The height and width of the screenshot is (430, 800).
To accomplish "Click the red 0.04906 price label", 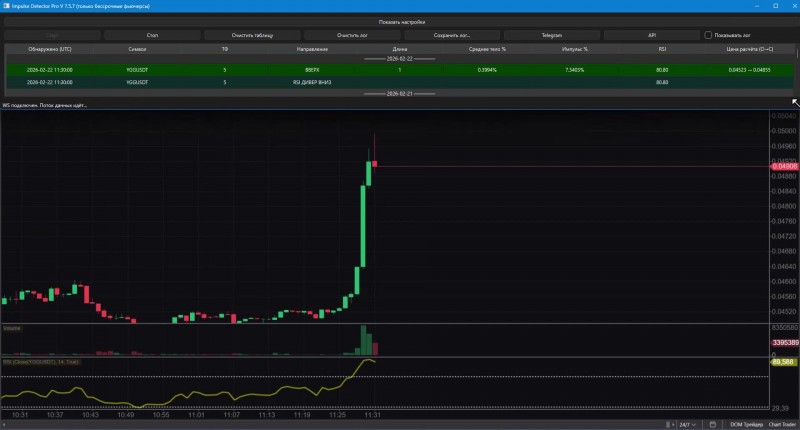I will (x=784, y=166).
